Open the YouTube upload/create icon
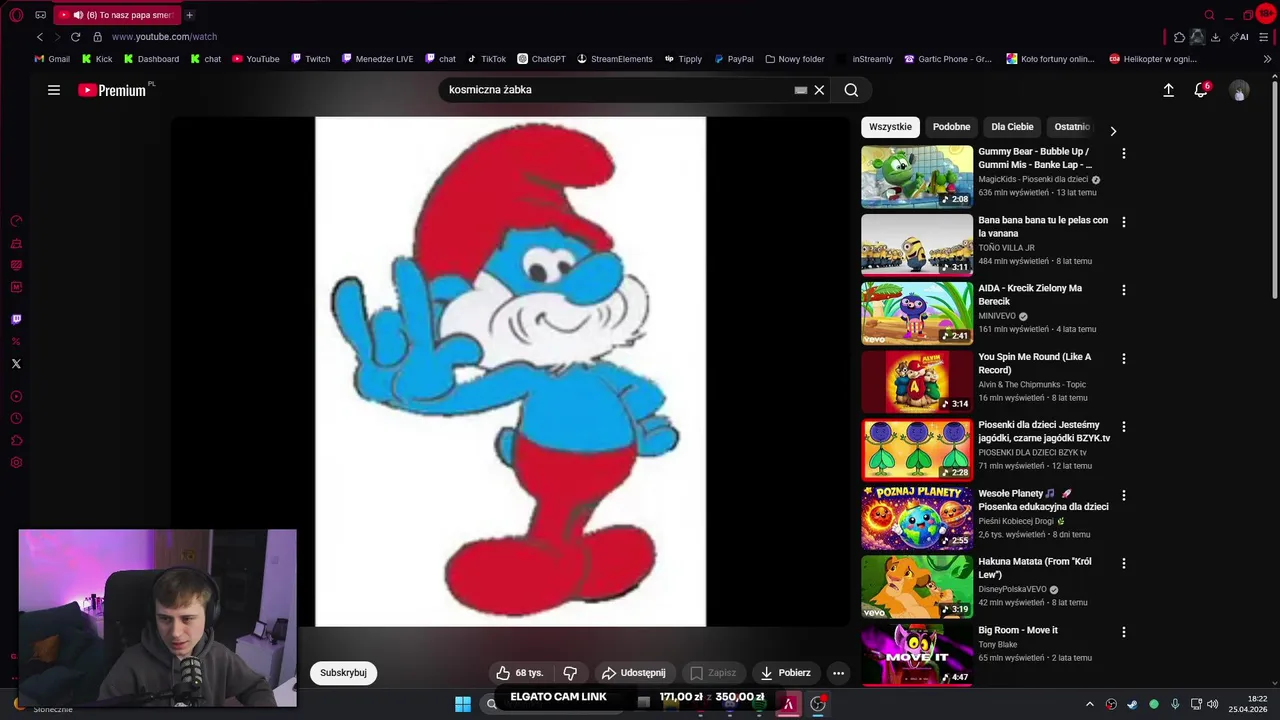Screen dimensions: 1280x720 (1168, 90)
